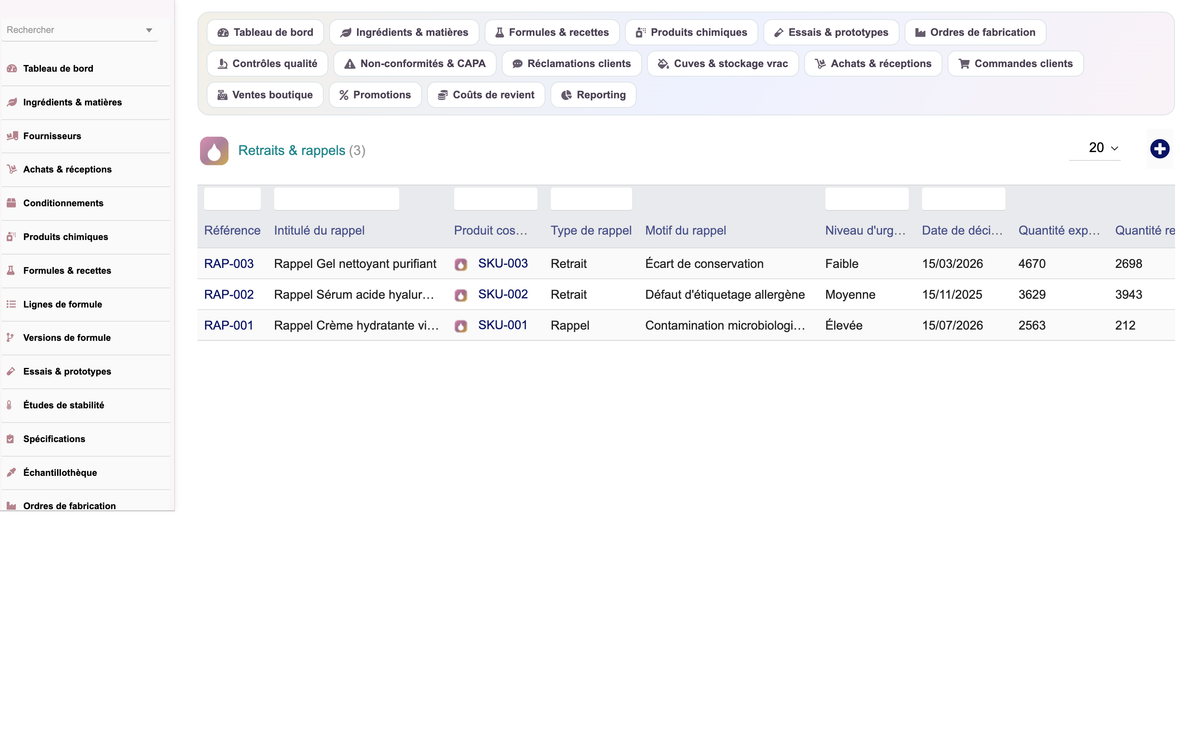
Task: Click the Lignes de formule sidebar list icon
Action: pyautogui.click(x=12, y=304)
